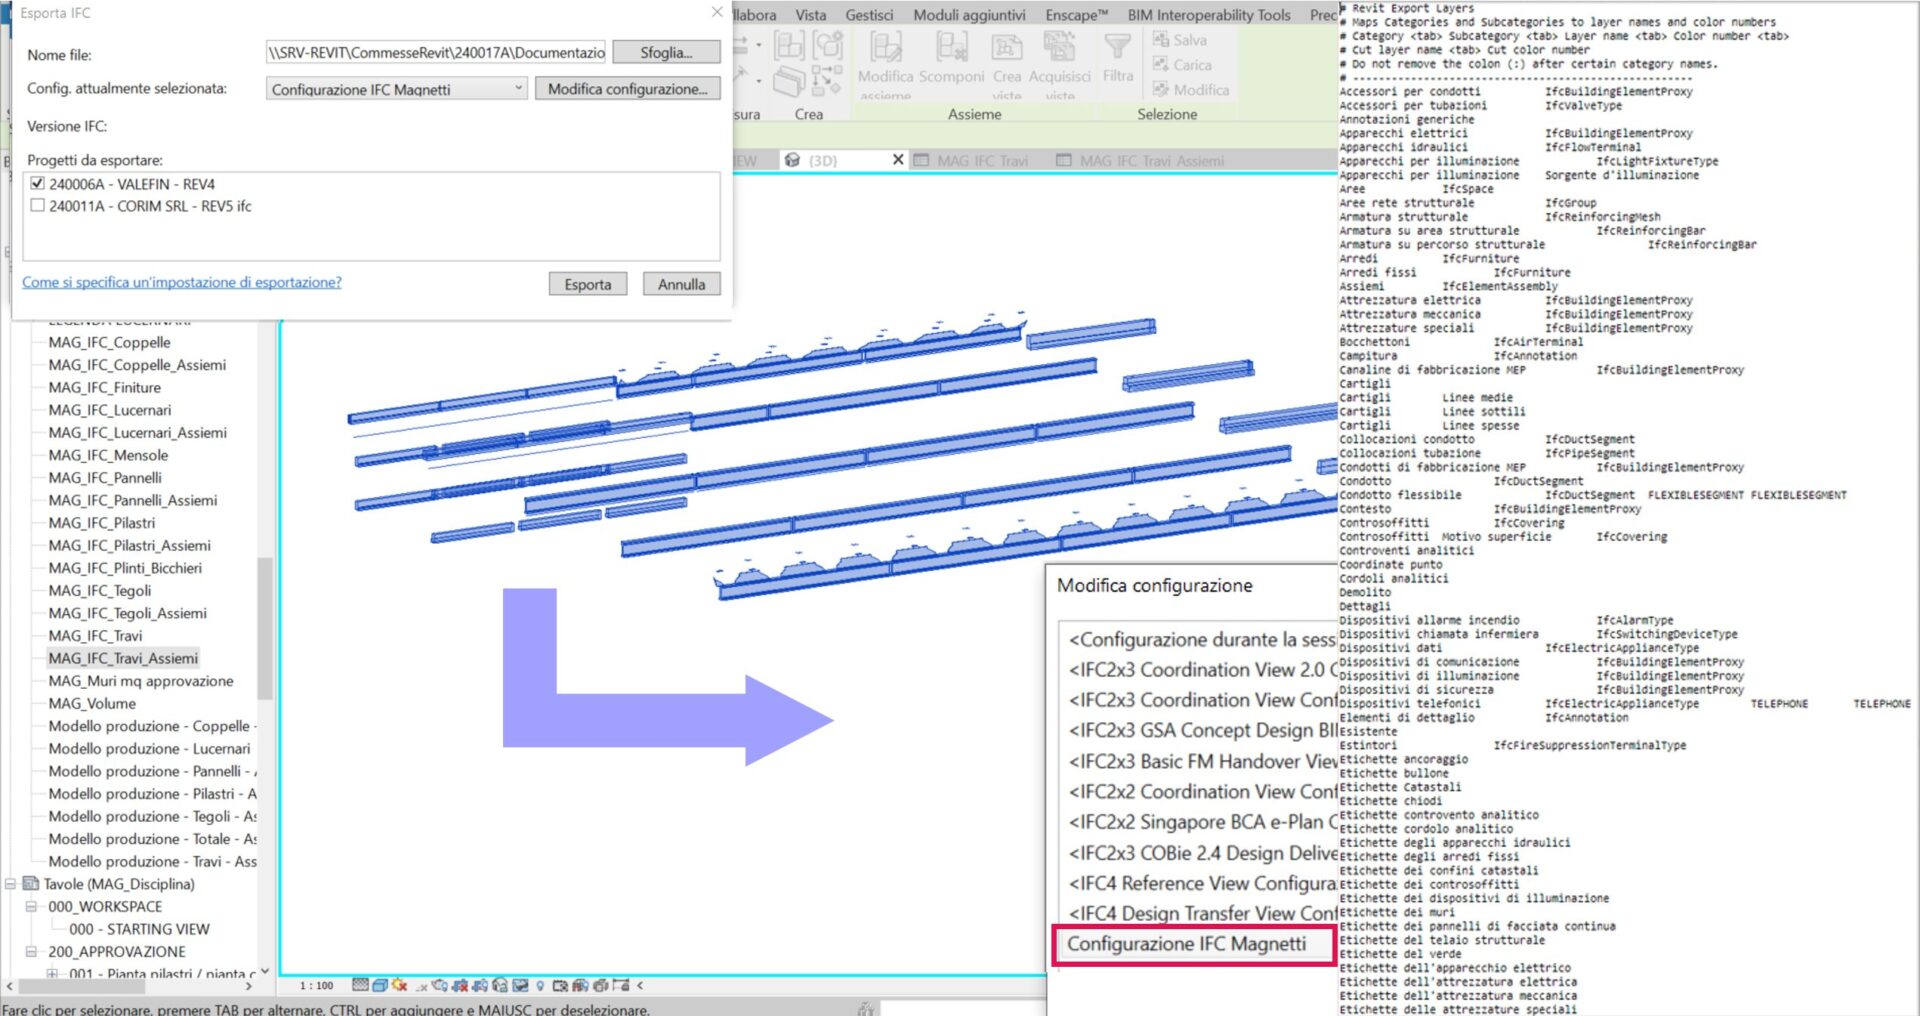The height and width of the screenshot is (1016, 1920).
Task: Open the export settings help link
Action: [x=182, y=282]
